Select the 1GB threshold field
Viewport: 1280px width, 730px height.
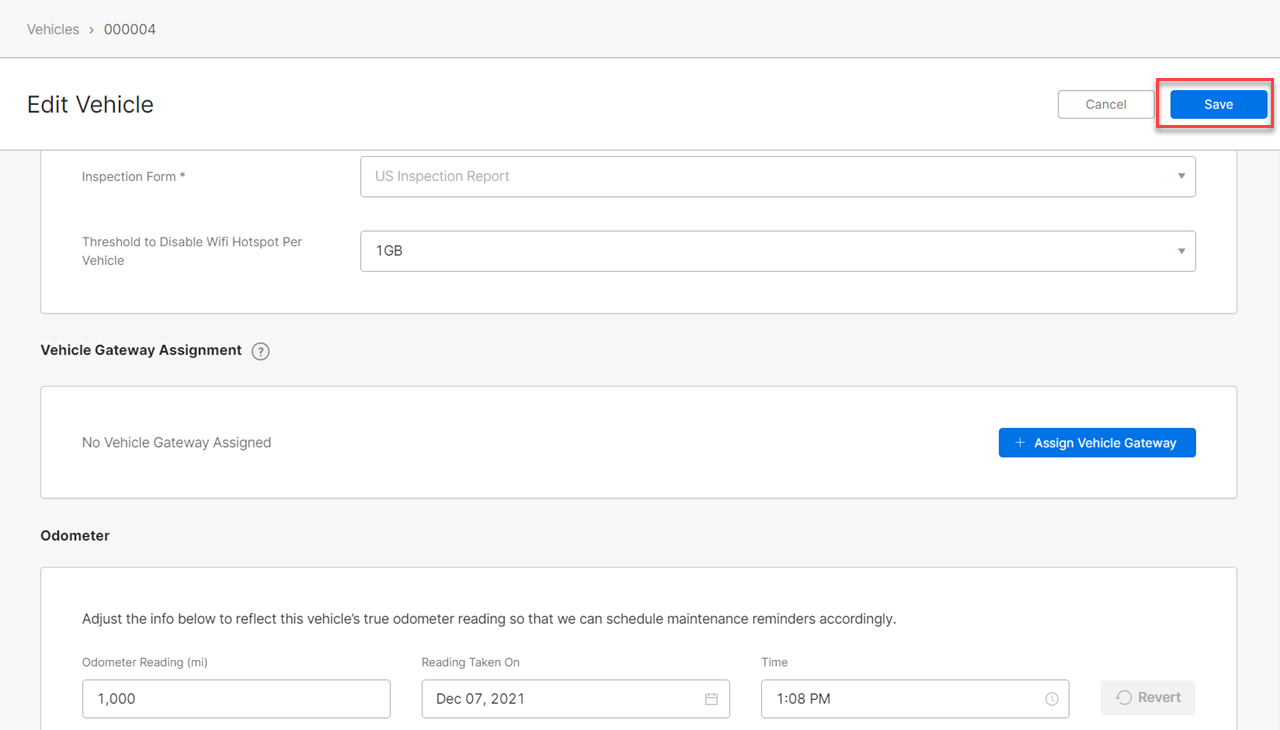tap(760, 252)
